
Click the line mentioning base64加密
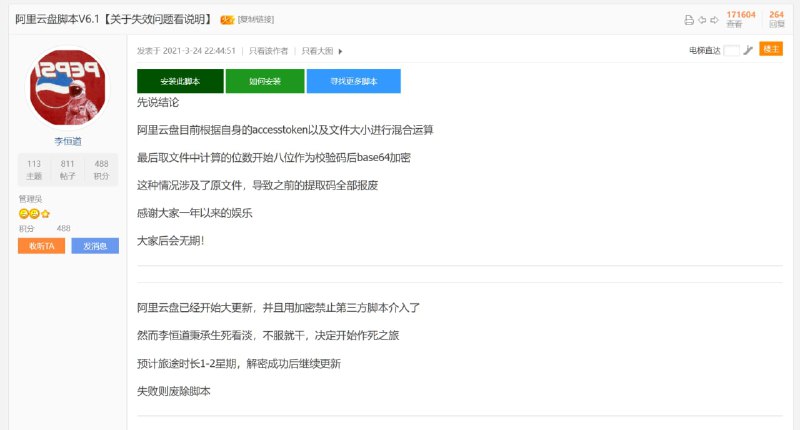tap(273, 158)
